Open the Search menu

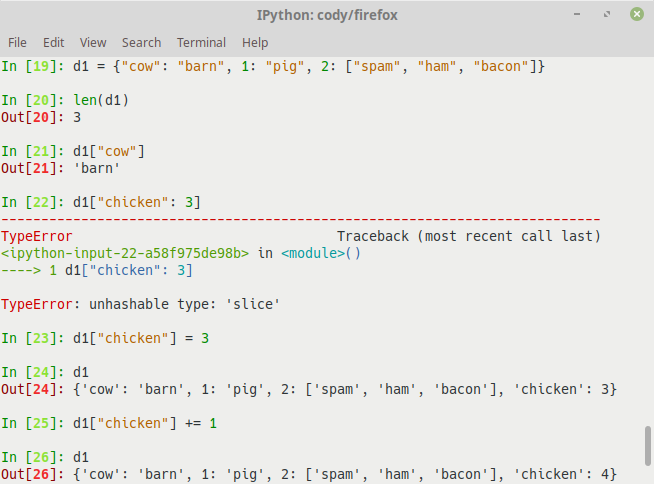(x=141, y=43)
